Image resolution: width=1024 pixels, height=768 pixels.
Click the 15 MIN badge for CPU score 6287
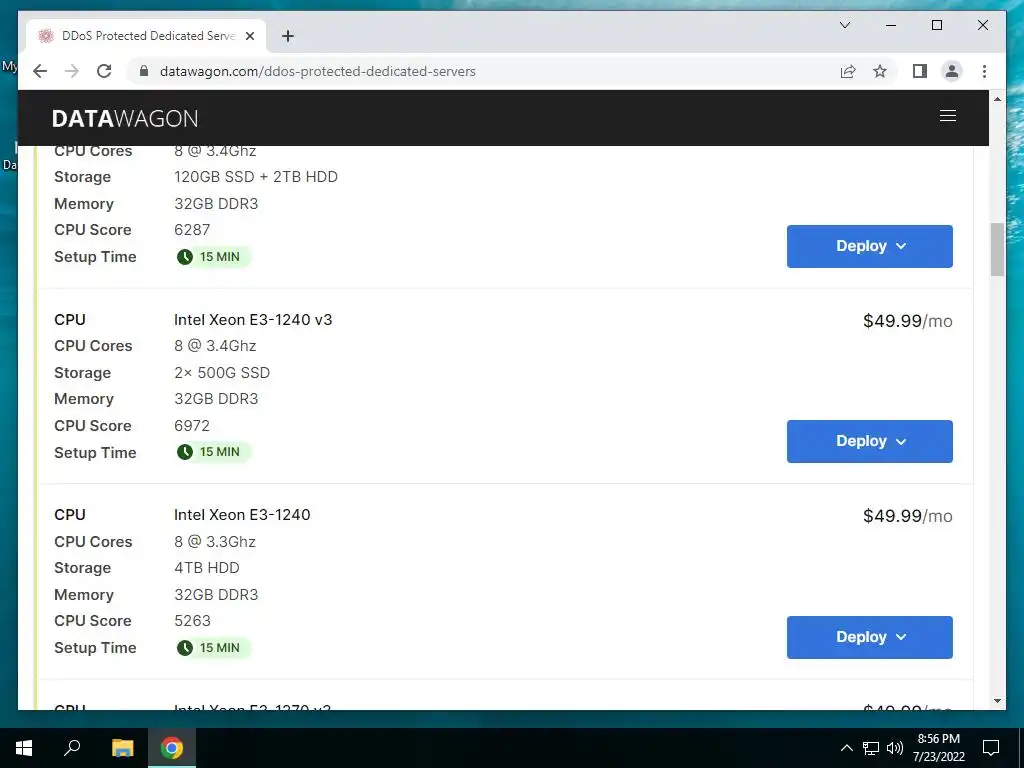[213, 257]
